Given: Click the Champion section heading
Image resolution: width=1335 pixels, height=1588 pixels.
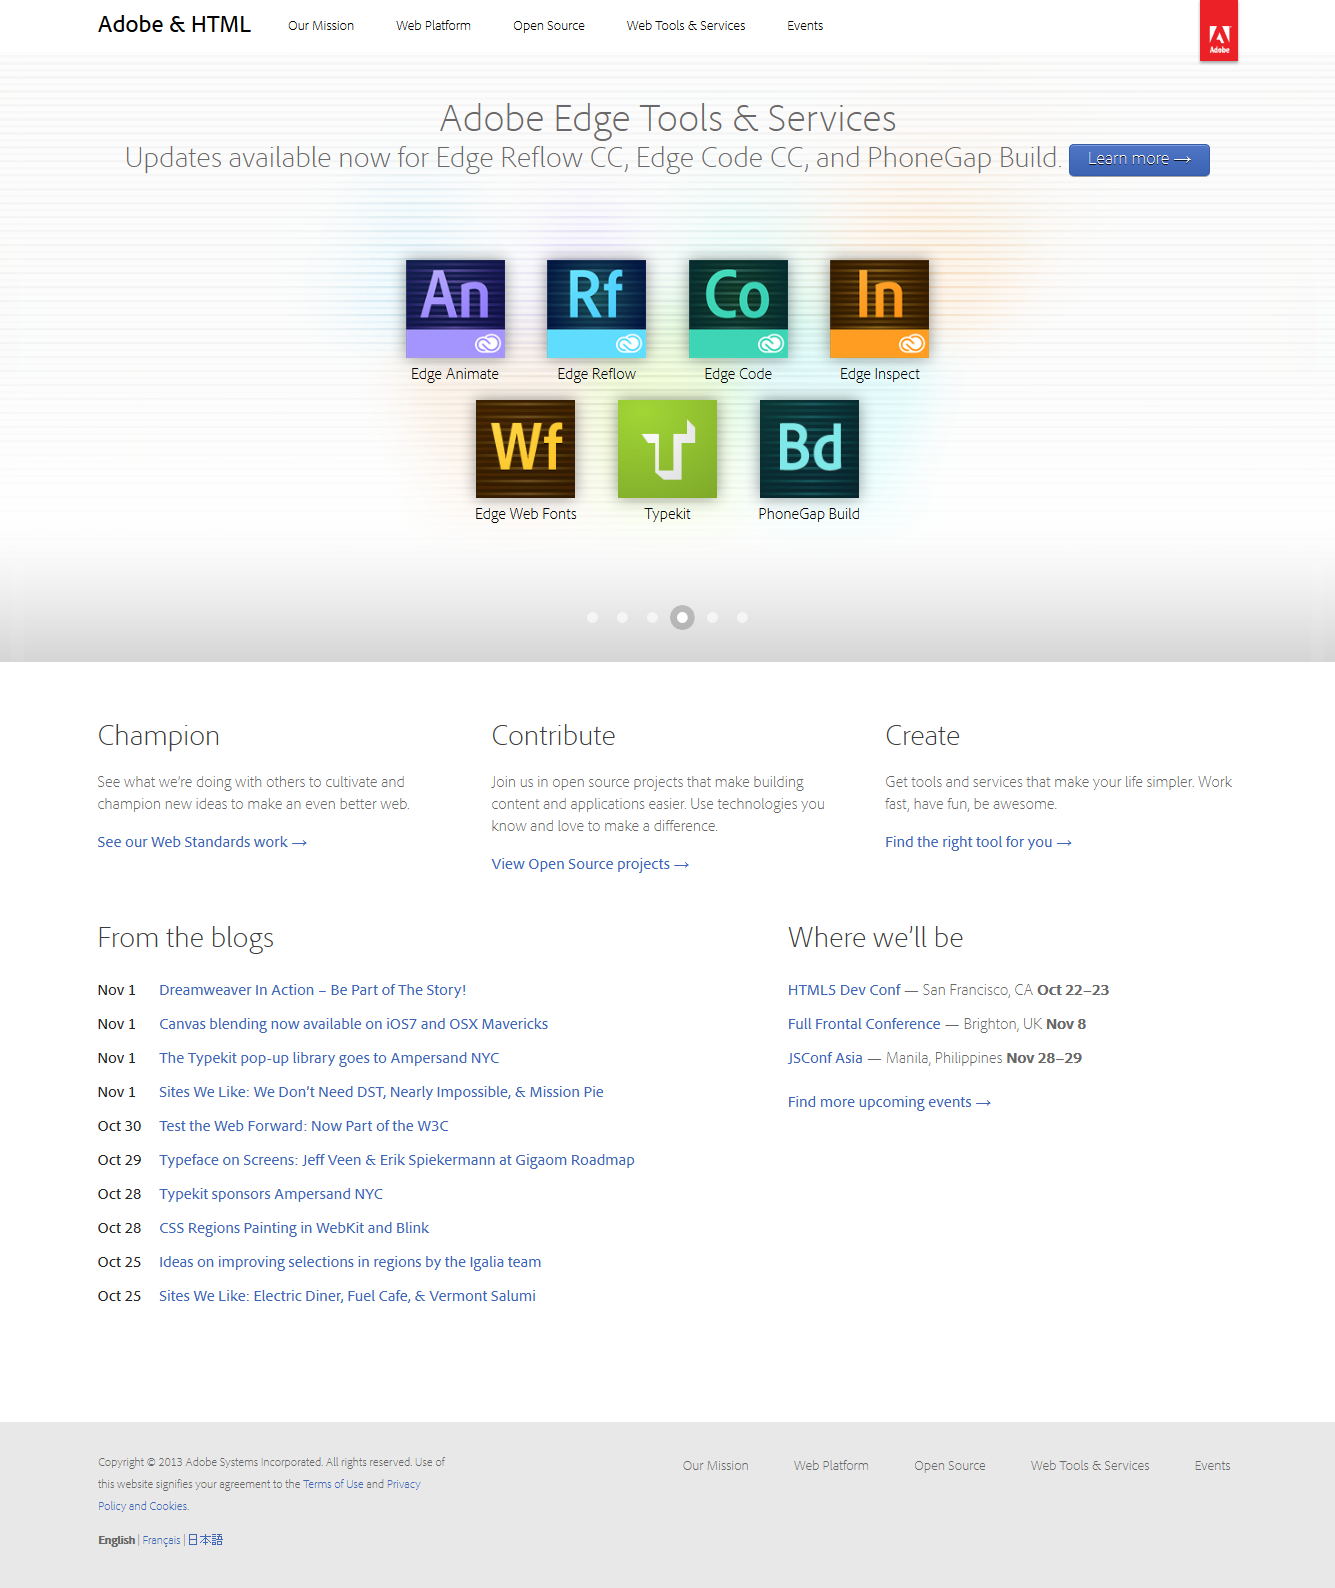Looking at the screenshot, I should (x=158, y=736).
